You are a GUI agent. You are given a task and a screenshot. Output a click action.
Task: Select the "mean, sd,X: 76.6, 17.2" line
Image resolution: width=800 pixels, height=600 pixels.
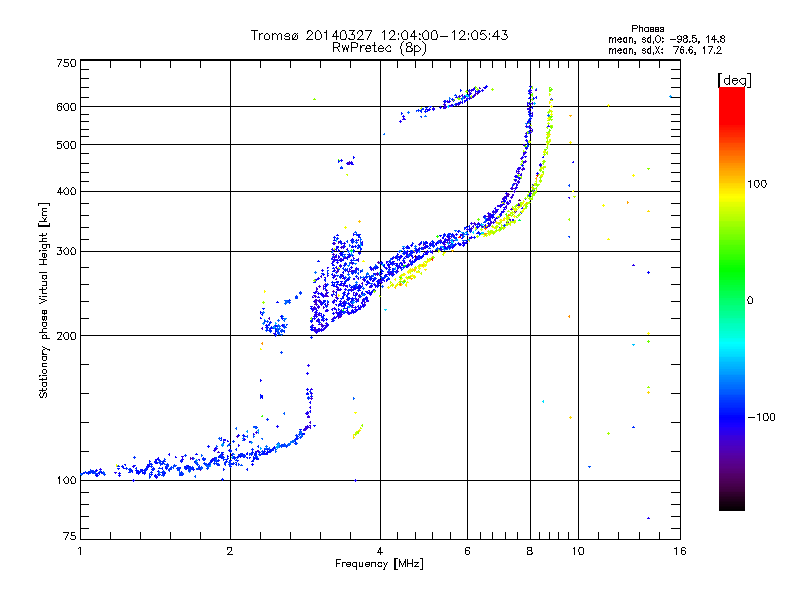click(665, 51)
